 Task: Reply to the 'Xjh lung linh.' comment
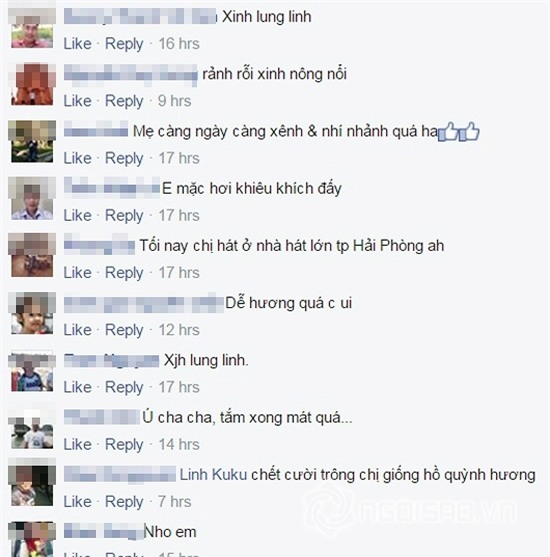click(x=124, y=388)
